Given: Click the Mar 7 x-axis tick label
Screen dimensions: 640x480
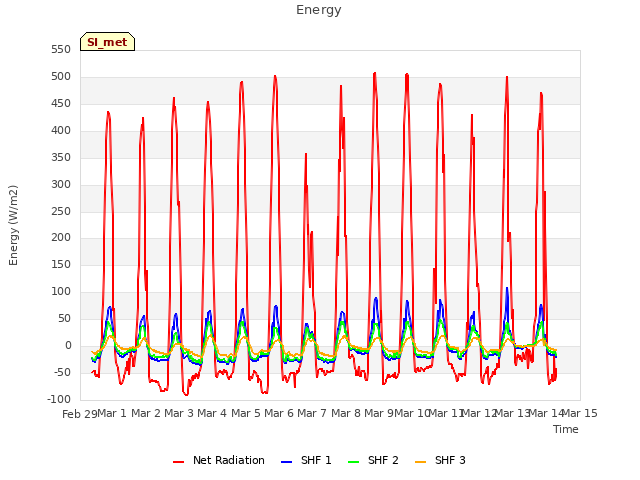Looking at the screenshot, I should tap(312, 413).
